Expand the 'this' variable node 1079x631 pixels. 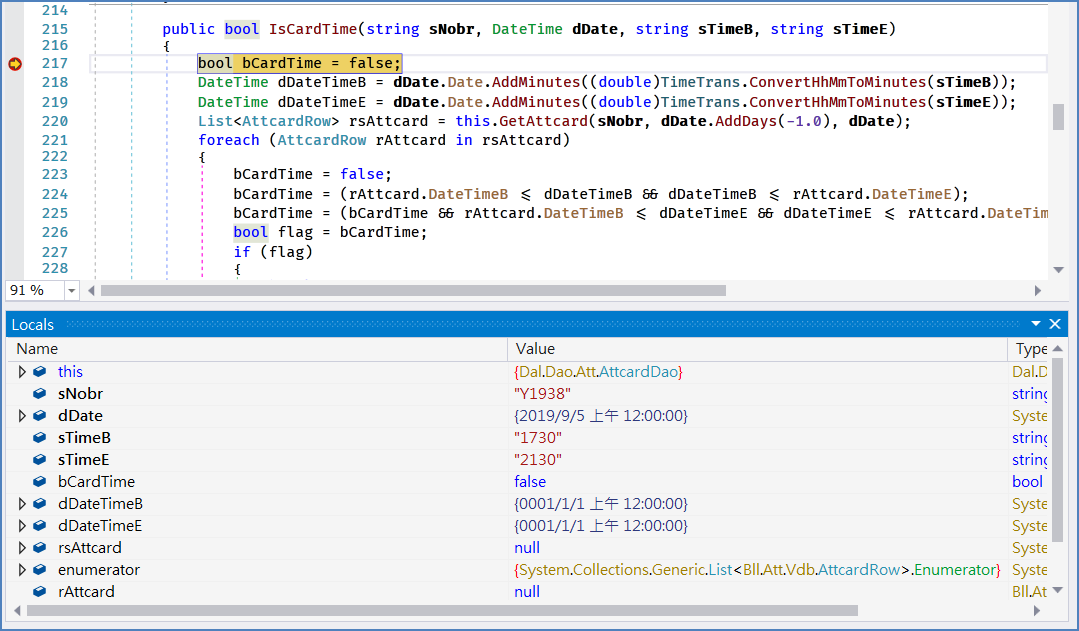click(22, 372)
